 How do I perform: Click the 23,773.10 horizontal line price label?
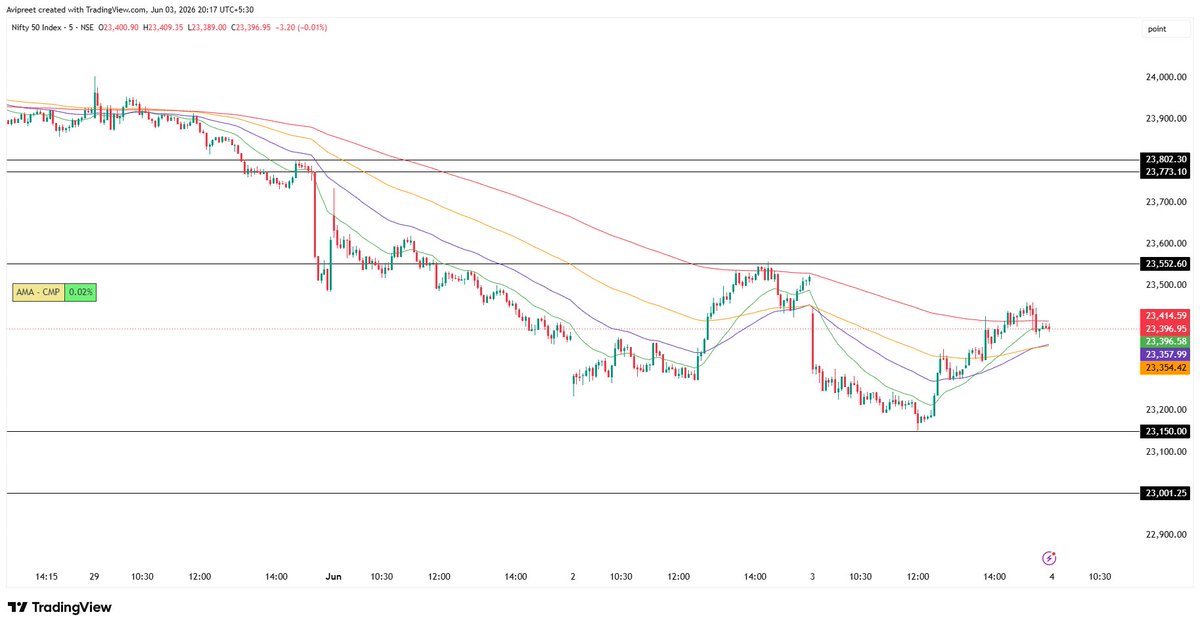[x=1166, y=172]
